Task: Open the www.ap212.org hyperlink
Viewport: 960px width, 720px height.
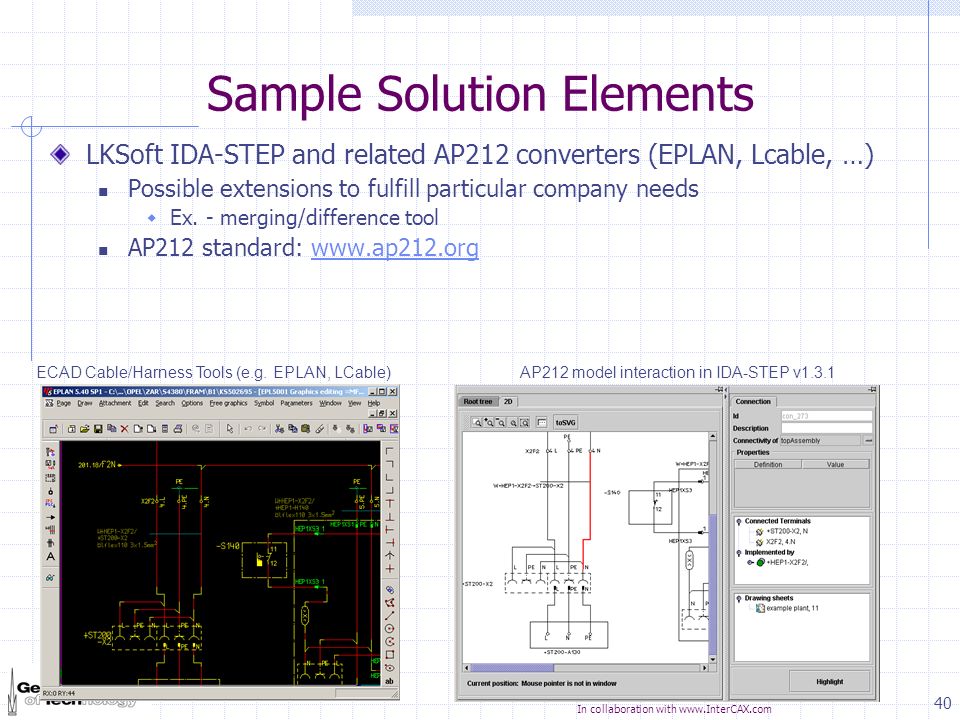Action: click(x=395, y=248)
